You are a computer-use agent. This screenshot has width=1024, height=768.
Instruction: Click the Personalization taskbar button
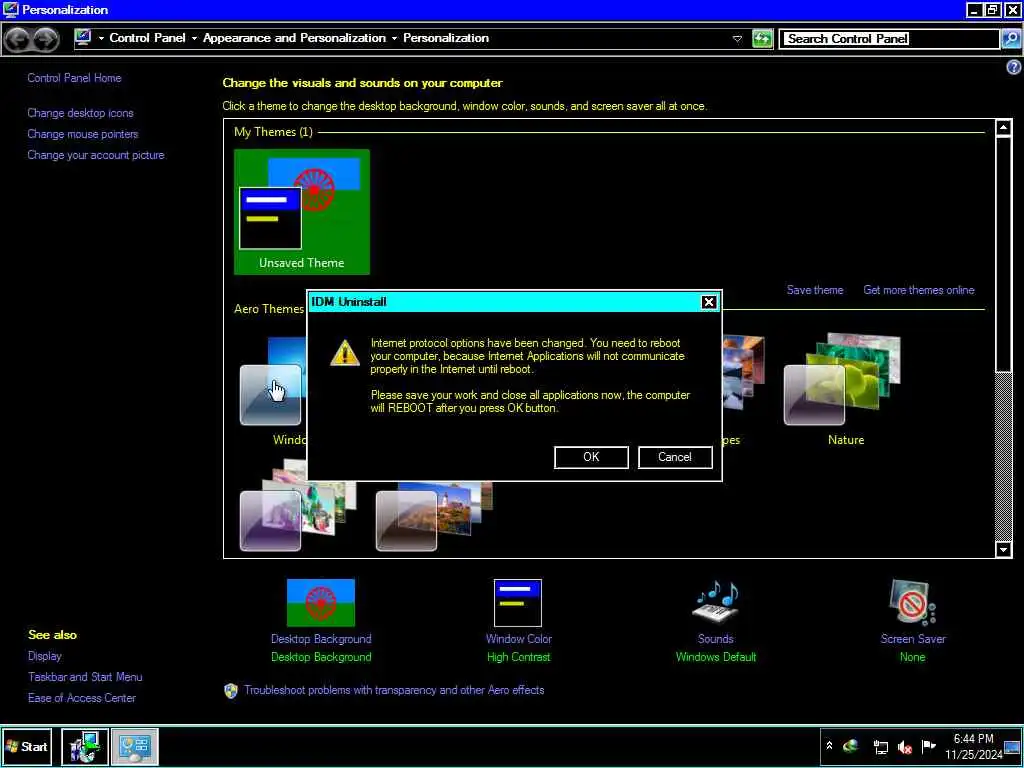coord(135,746)
